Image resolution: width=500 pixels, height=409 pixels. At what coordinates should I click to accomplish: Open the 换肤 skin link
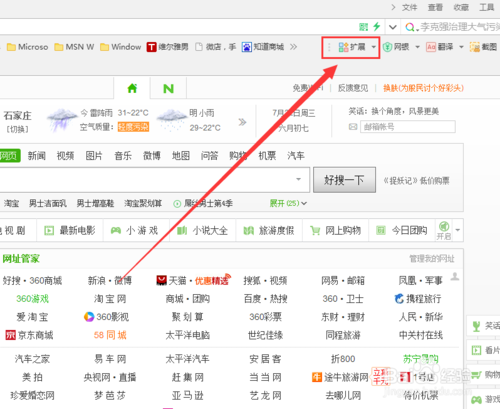[x=423, y=88]
